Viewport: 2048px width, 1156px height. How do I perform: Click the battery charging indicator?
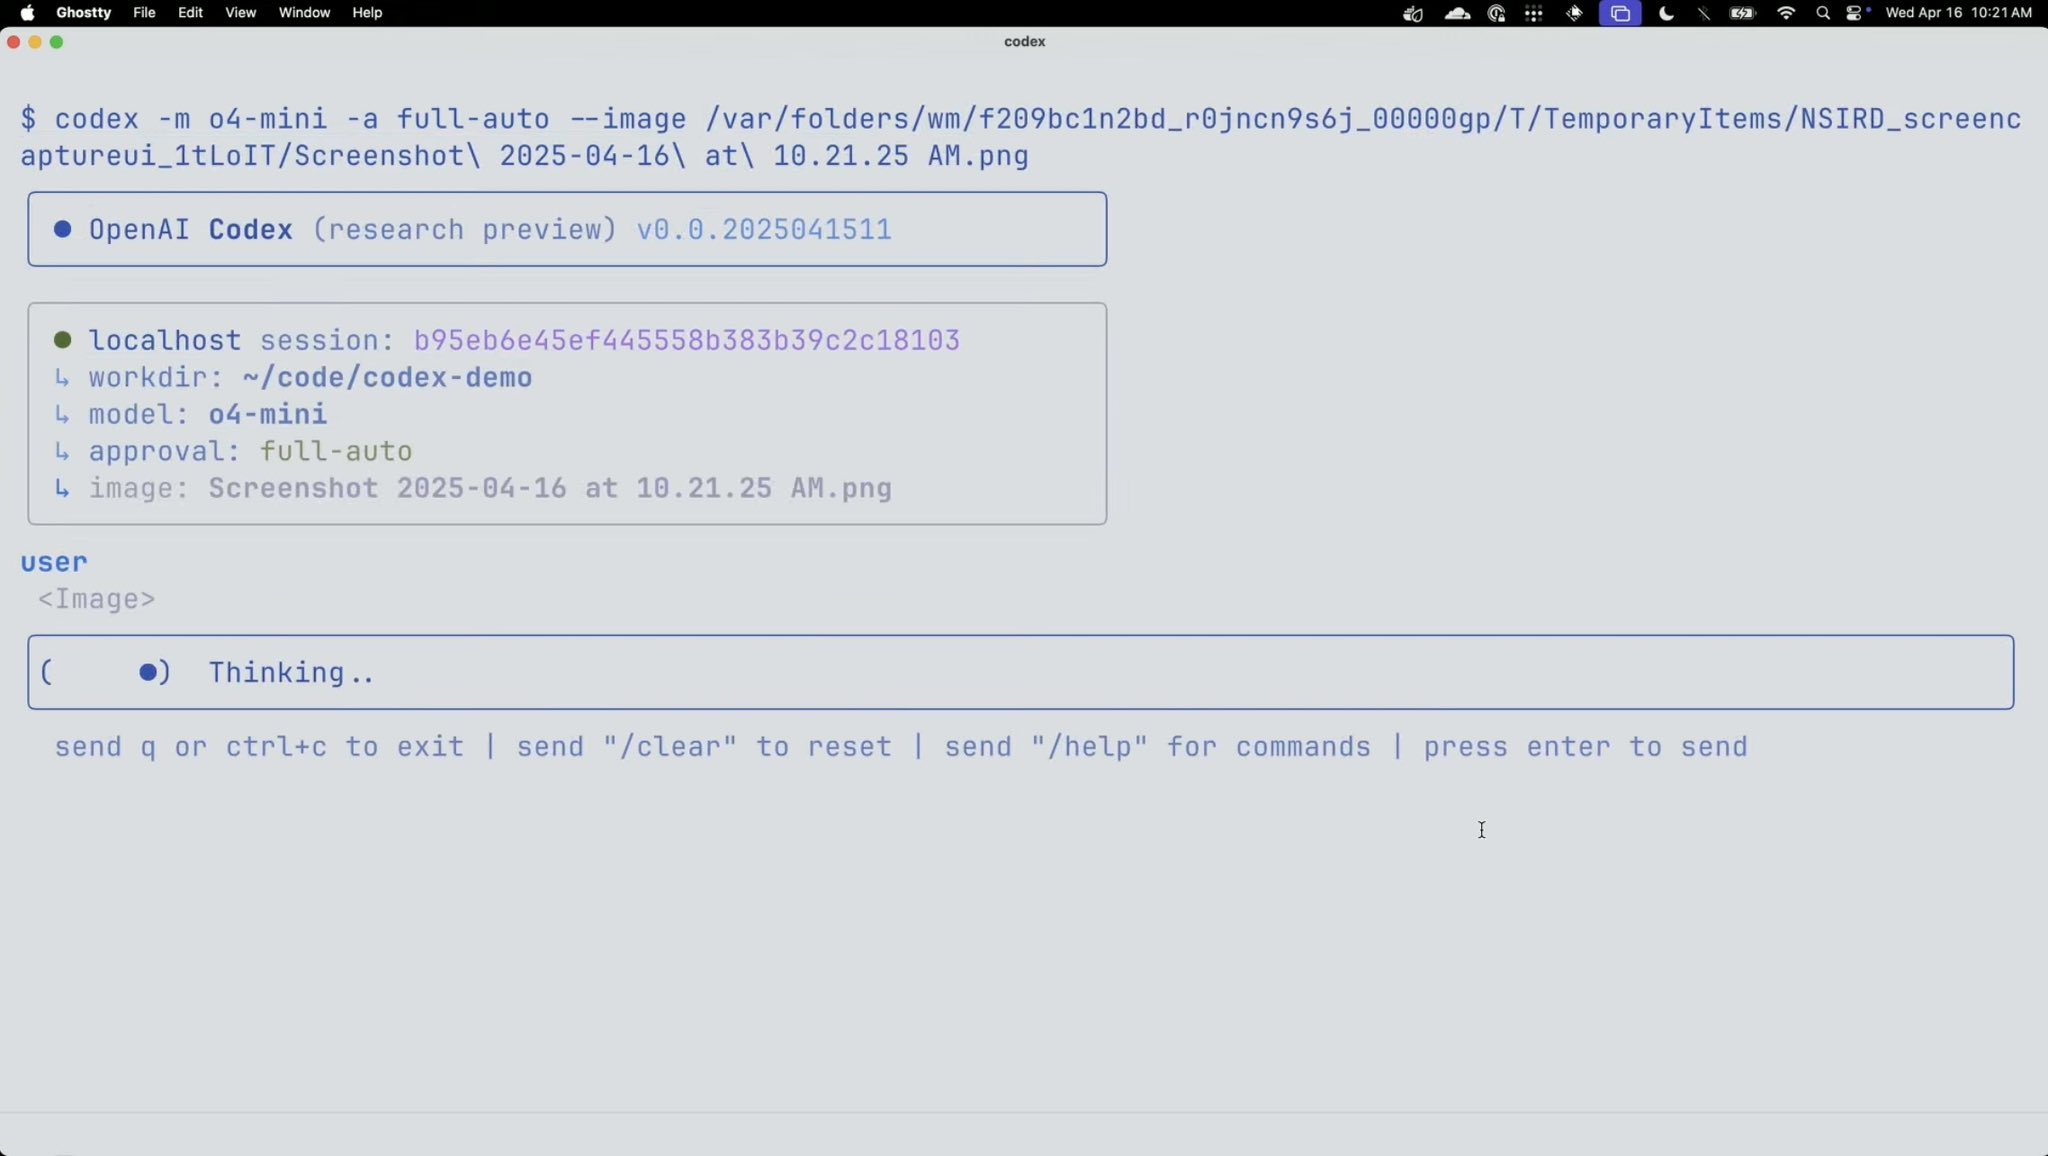1742,13
